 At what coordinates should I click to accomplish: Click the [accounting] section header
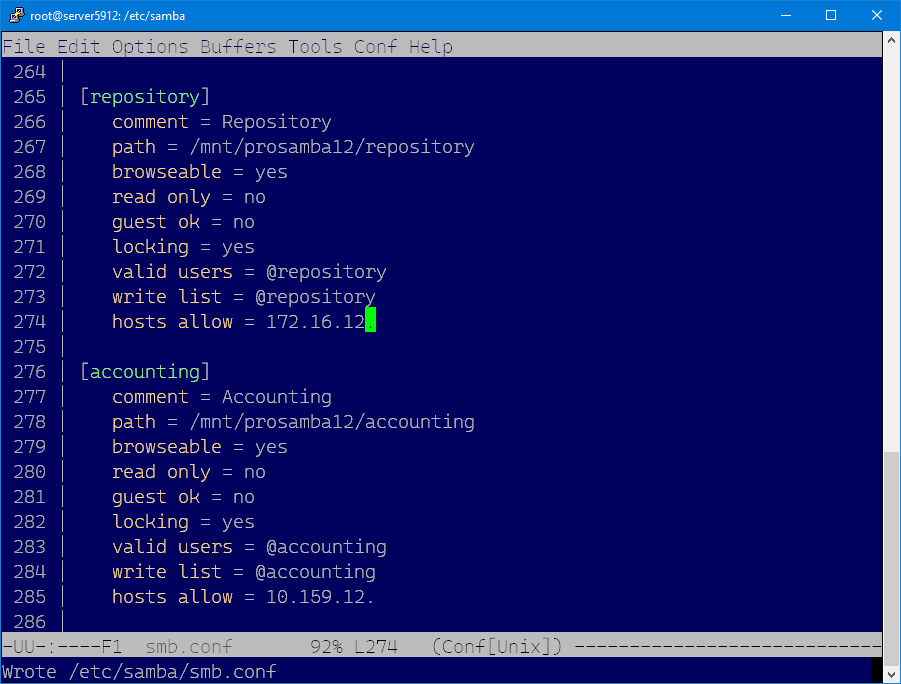click(x=145, y=372)
